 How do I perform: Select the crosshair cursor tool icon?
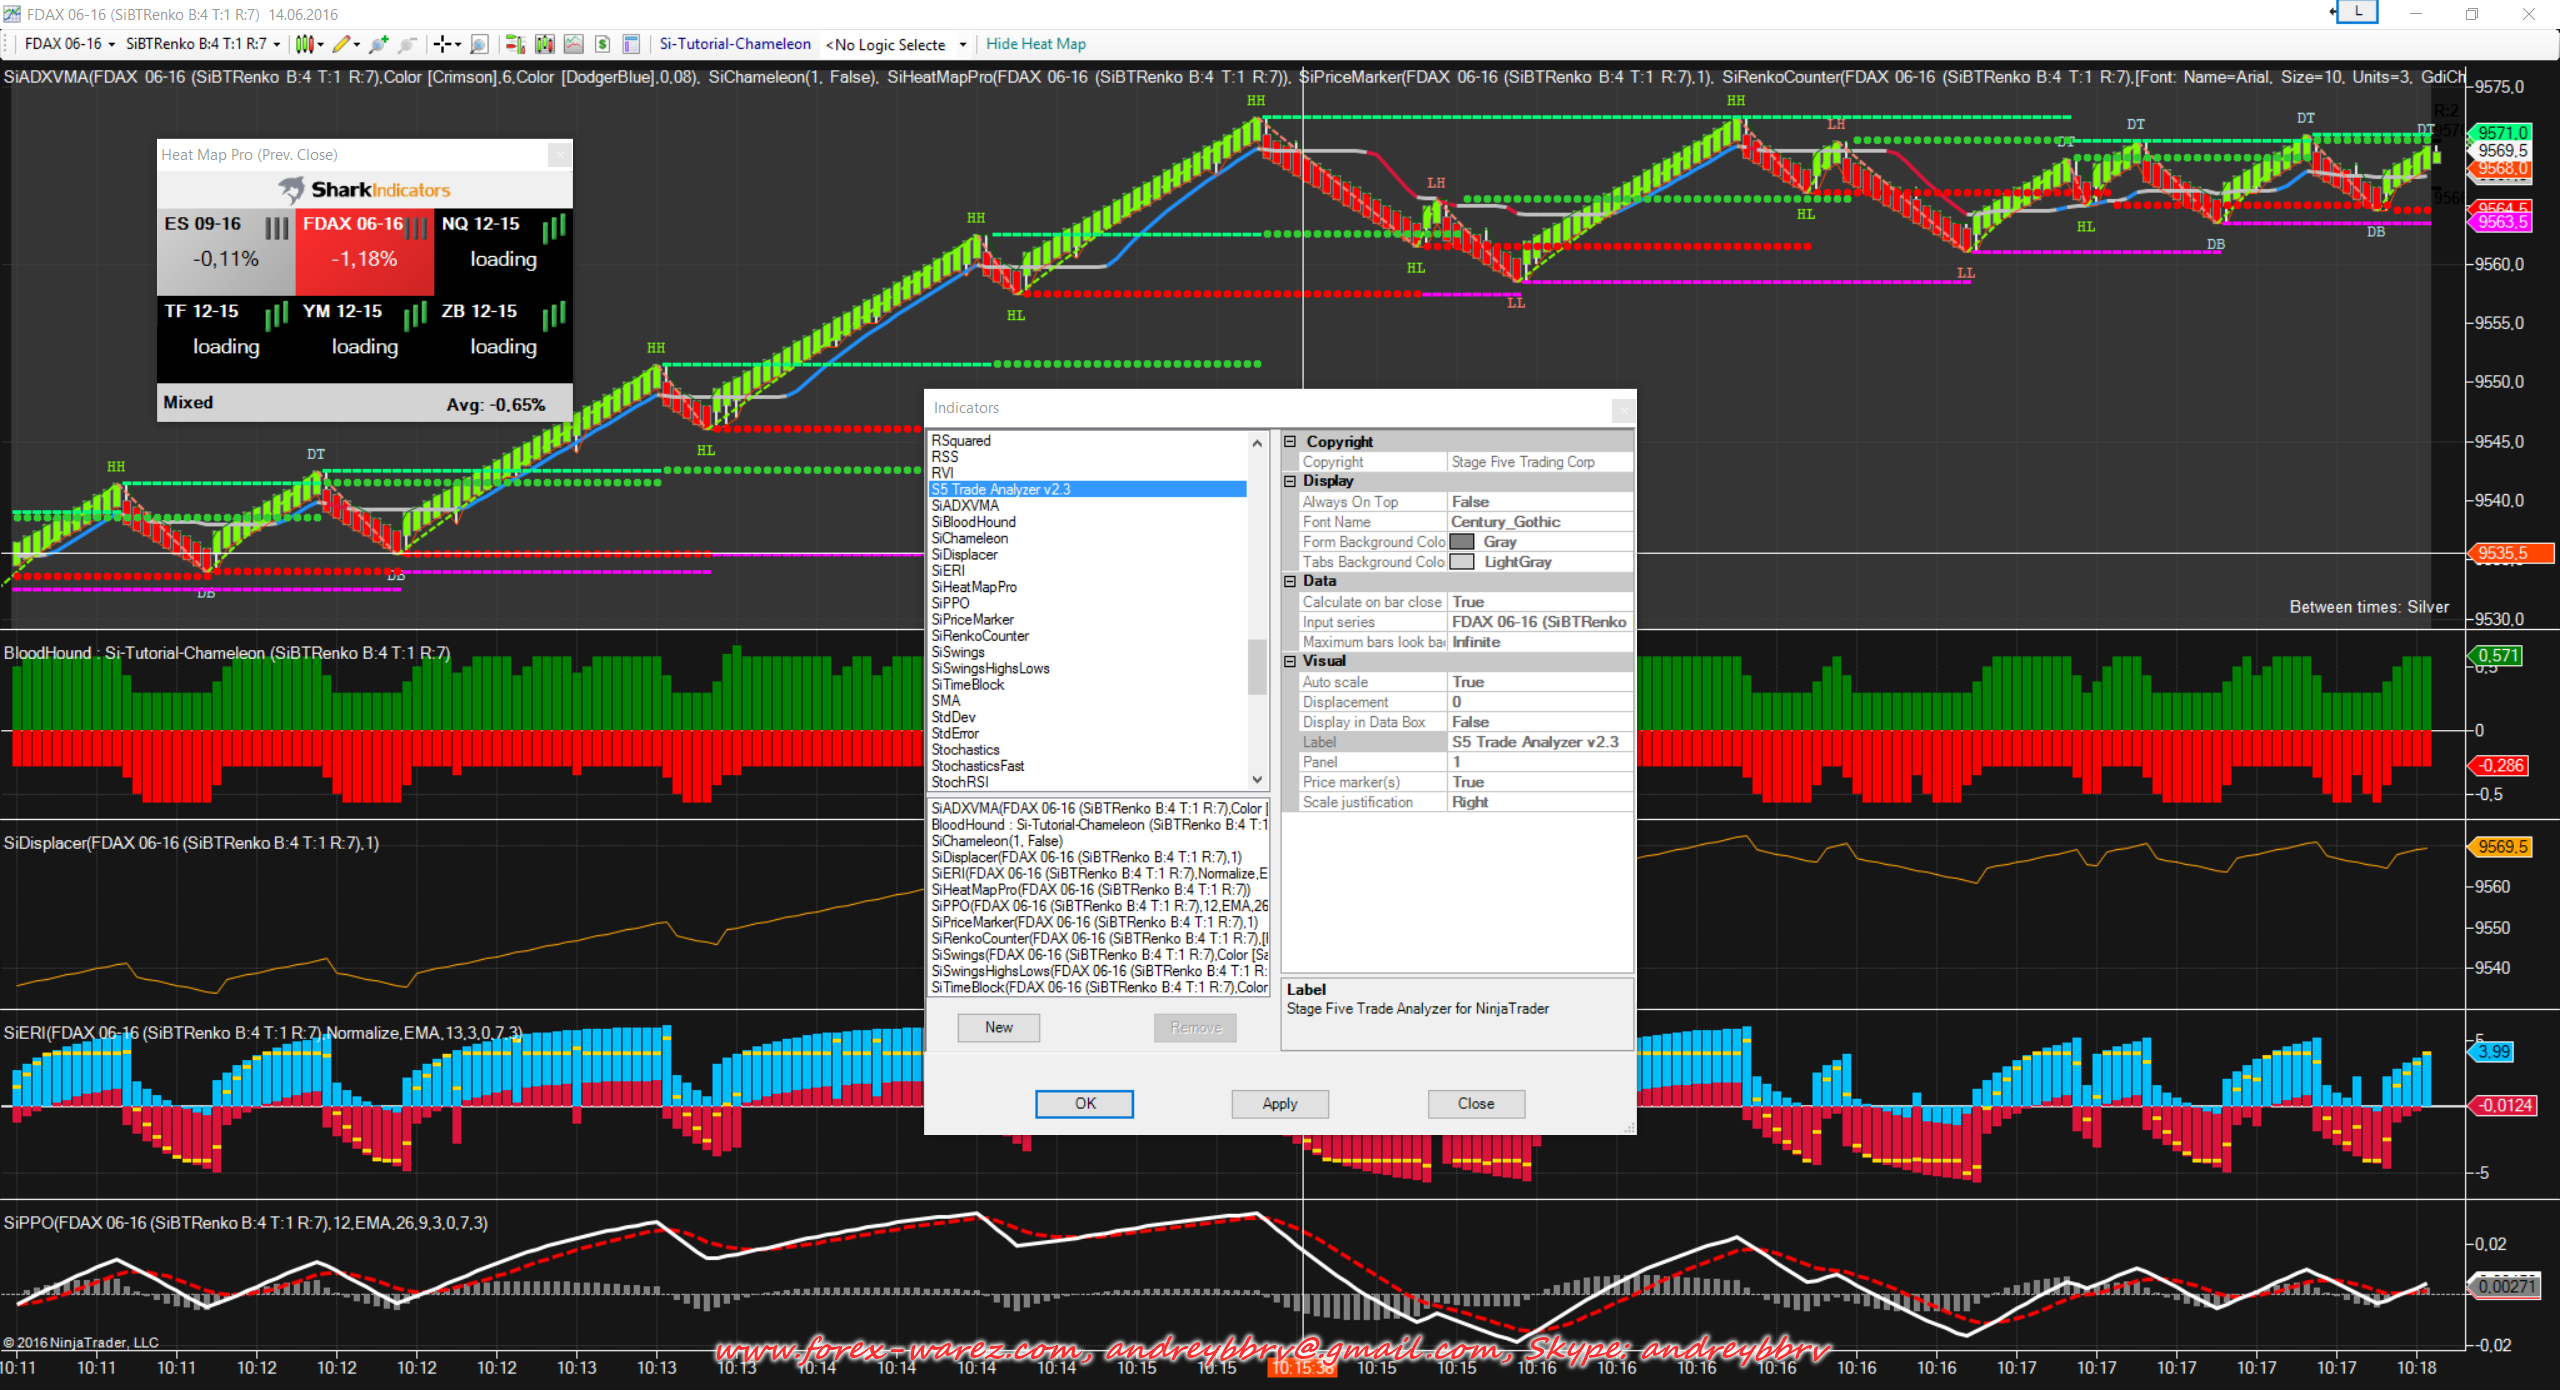(442, 44)
